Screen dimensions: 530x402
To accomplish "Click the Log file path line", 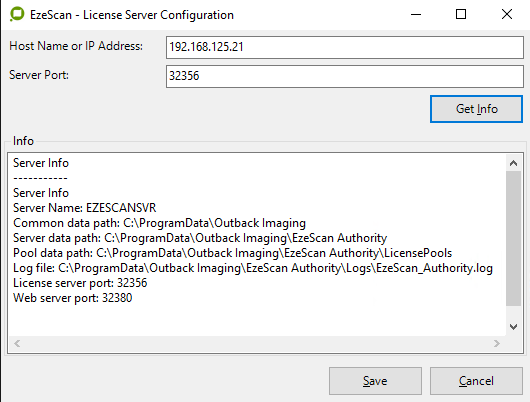I will [x=253, y=268].
